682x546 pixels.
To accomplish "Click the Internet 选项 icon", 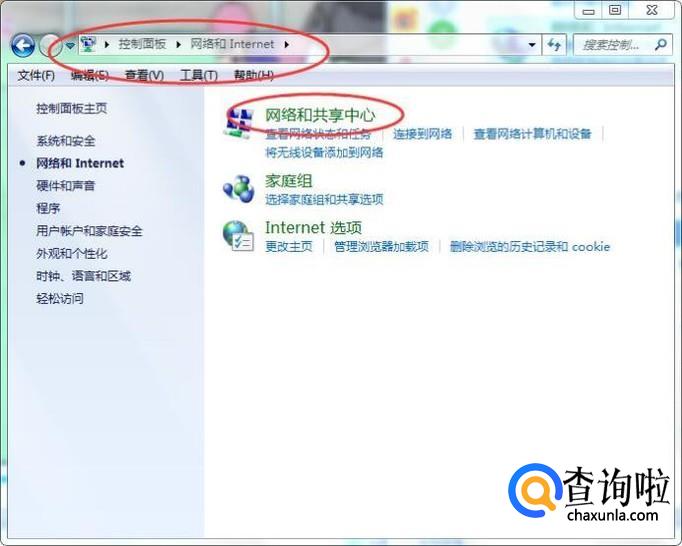I will (x=238, y=236).
